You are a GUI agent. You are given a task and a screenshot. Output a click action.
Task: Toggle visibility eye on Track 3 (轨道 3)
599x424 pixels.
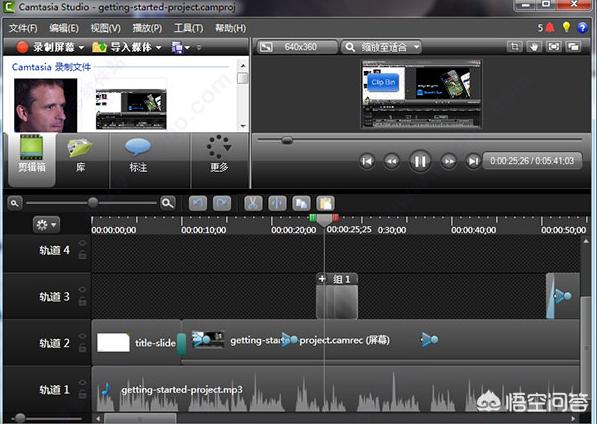pyautogui.click(x=82, y=290)
